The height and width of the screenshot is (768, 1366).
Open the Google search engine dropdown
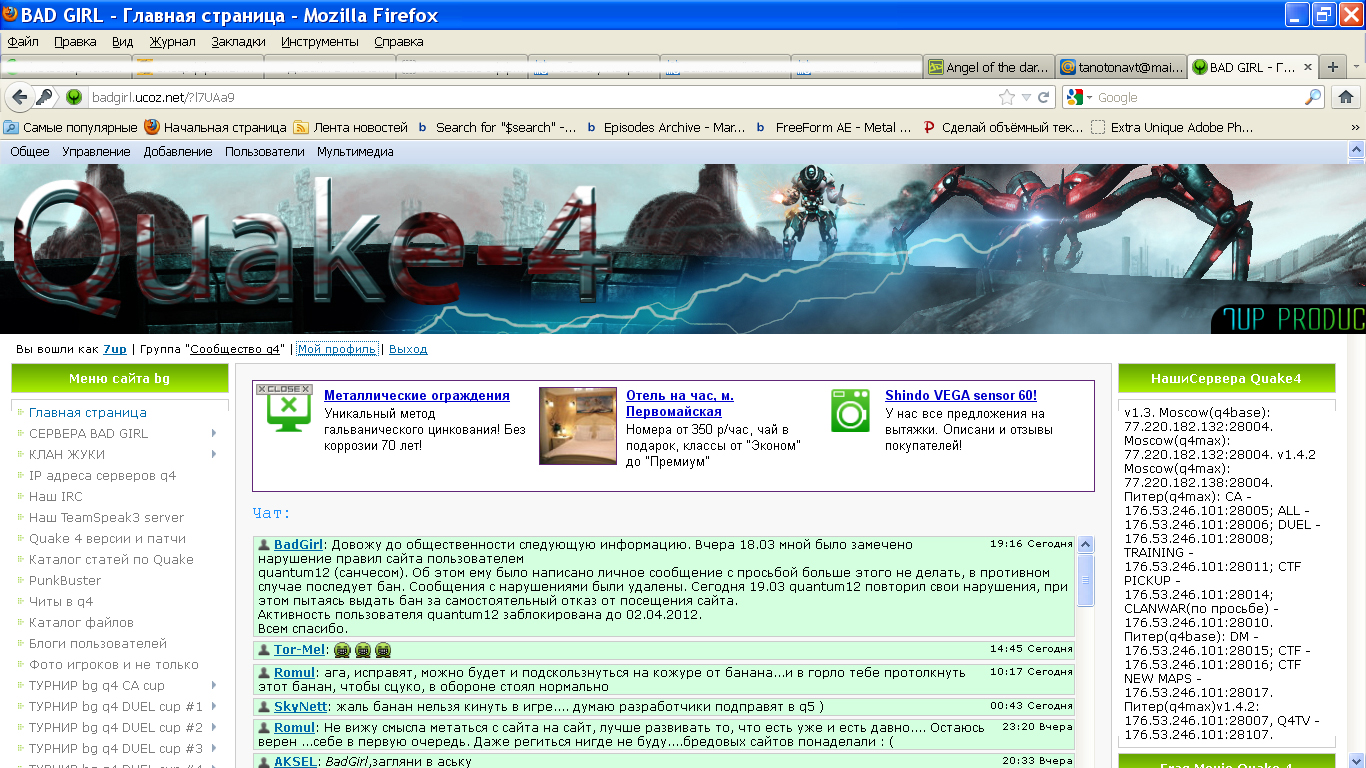coord(1080,97)
